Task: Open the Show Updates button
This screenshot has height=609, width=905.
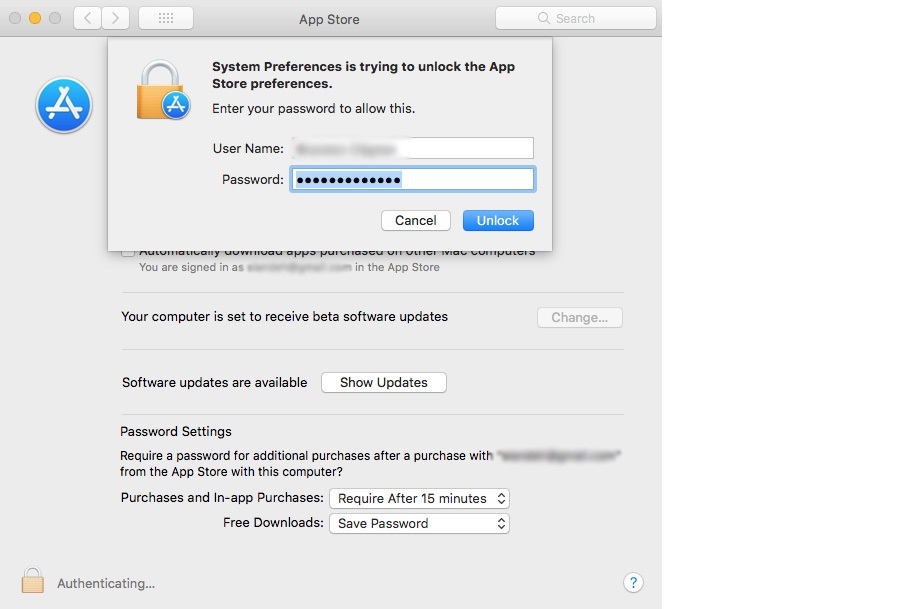Action: (x=384, y=383)
